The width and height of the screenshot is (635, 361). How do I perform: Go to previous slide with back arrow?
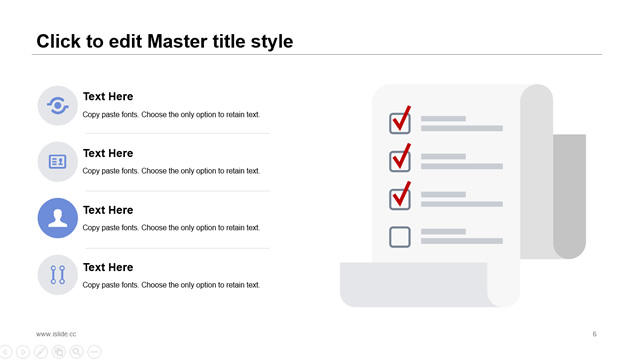pos(5,352)
